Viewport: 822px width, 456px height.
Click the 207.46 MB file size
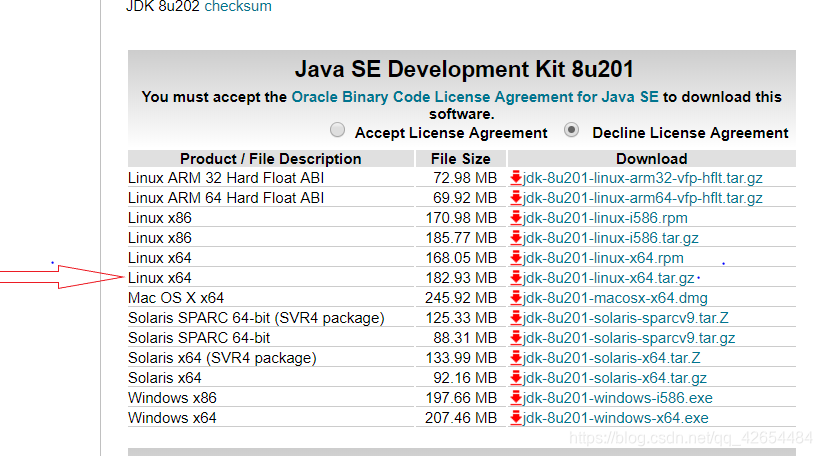(x=461, y=418)
